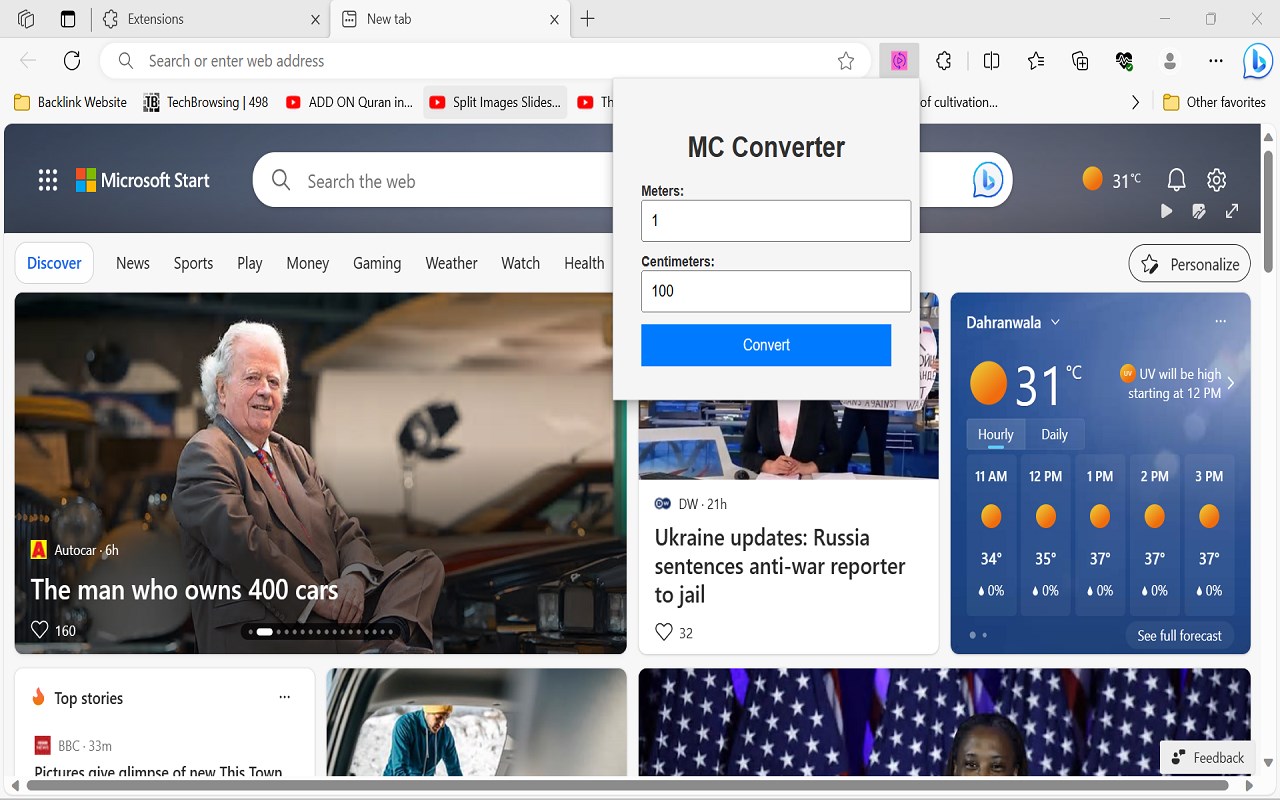
Task: Open page settings gear icon
Action: pyautogui.click(x=1216, y=180)
